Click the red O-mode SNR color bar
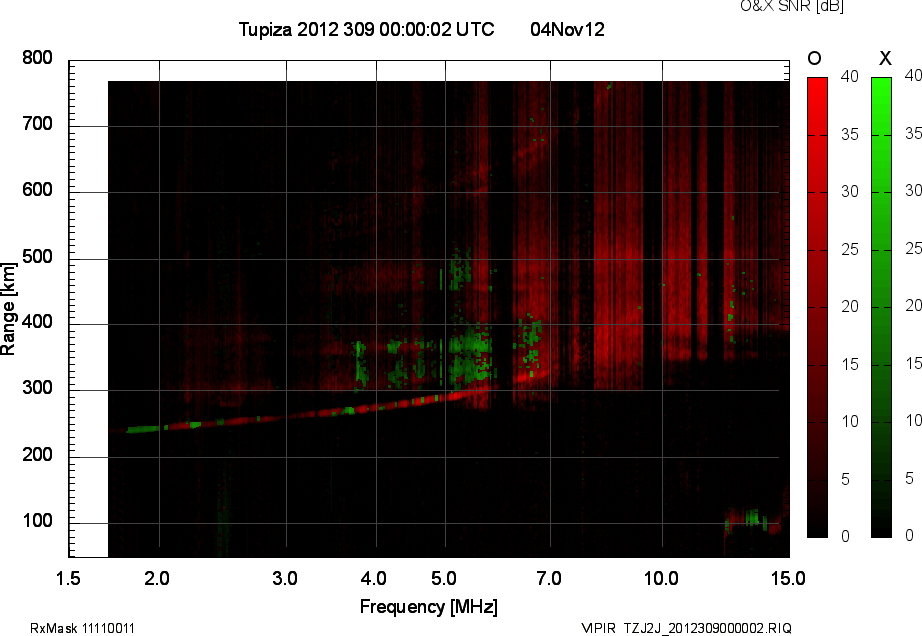Screen dimensions: 922x636 click(x=817, y=307)
